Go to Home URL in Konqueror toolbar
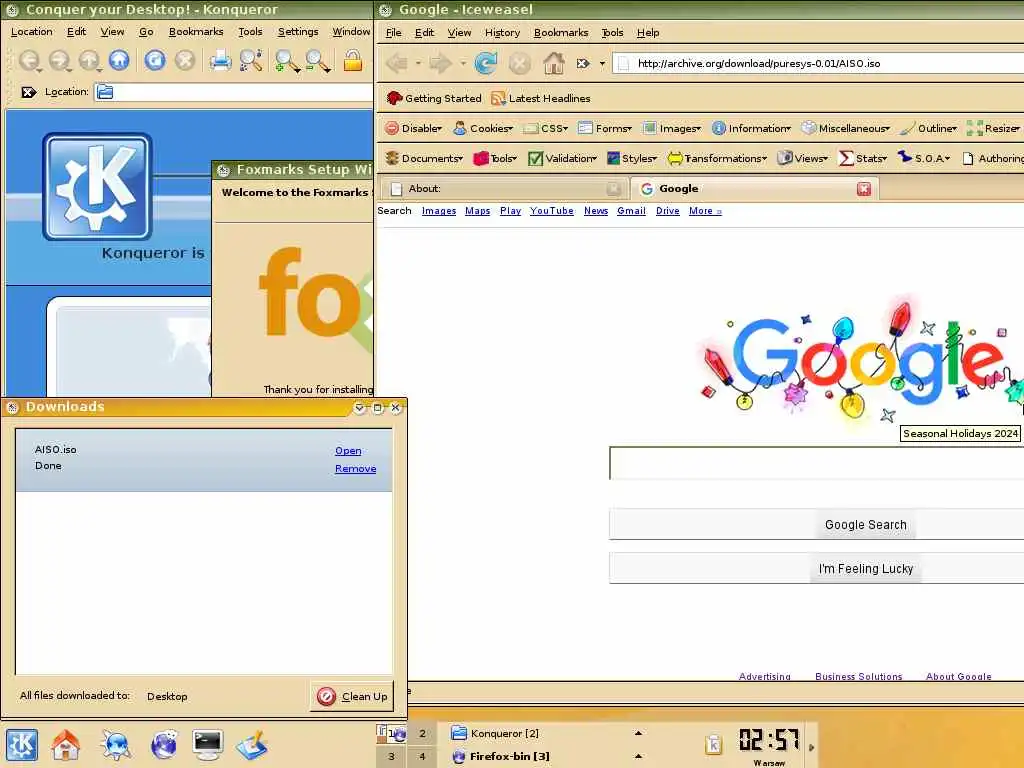Viewport: 1024px width, 768px height. tap(119, 61)
